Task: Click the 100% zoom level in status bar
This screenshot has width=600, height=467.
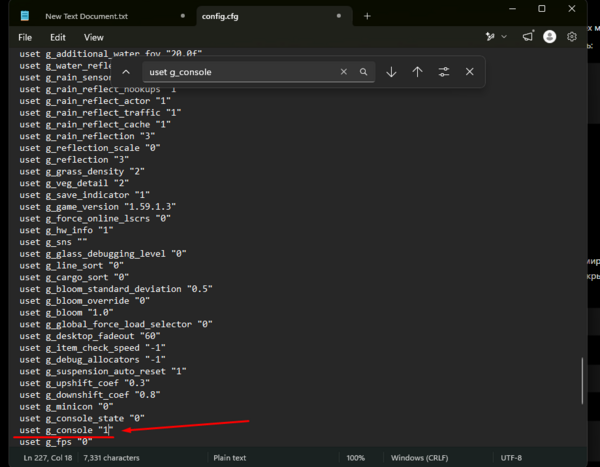Action: [355, 458]
